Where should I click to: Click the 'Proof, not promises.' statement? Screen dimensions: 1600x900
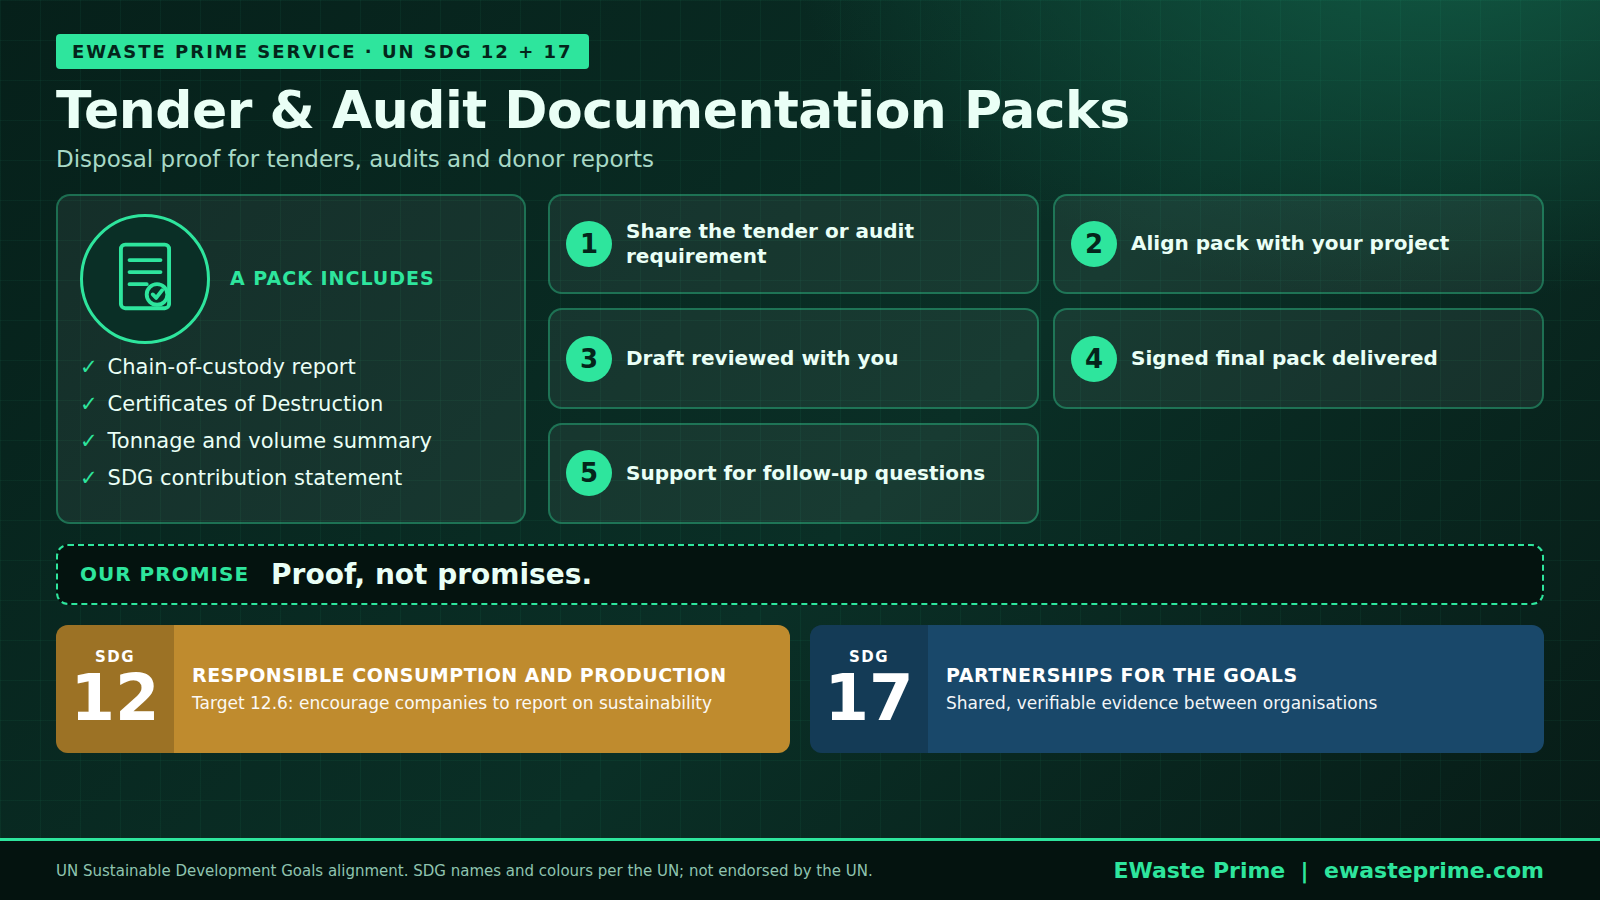(x=431, y=575)
